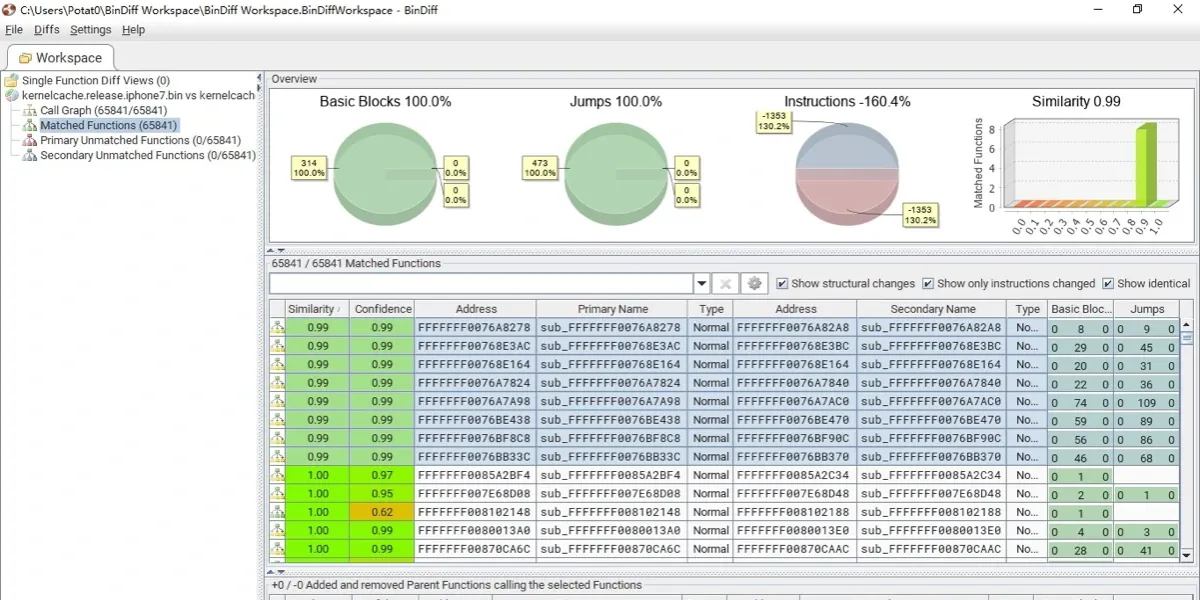Open filter options gear icon
1200x600 pixels.
click(755, 284)
